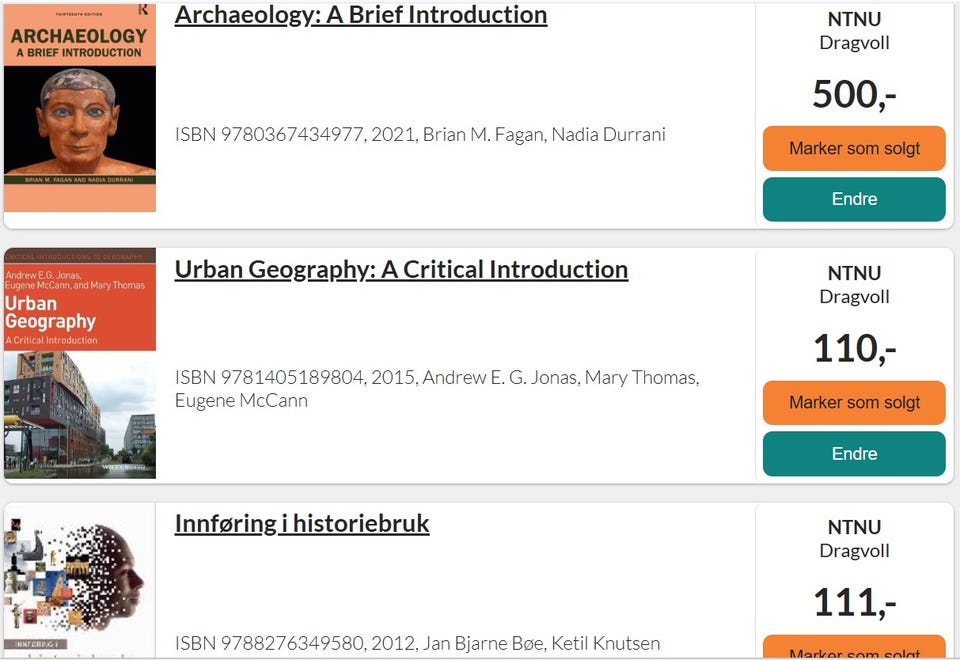
Task: Open the Archaeology: A Brief Introduction title link
Action: click(x=360, y=15)
